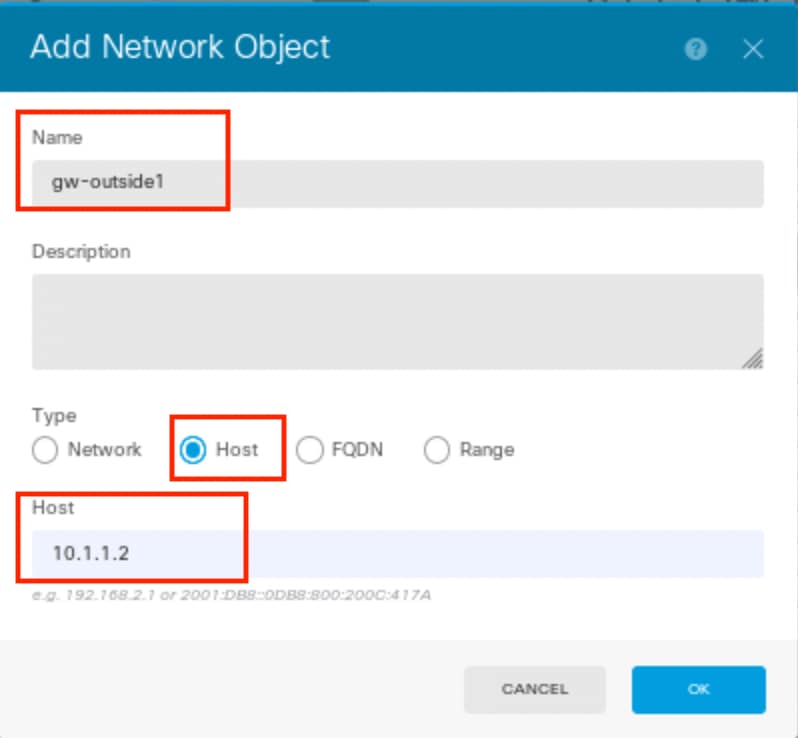The height and width of the screenshot is (738, 798).
Task: Open the help icon in dialog header
Action: [x=695, y=49]
